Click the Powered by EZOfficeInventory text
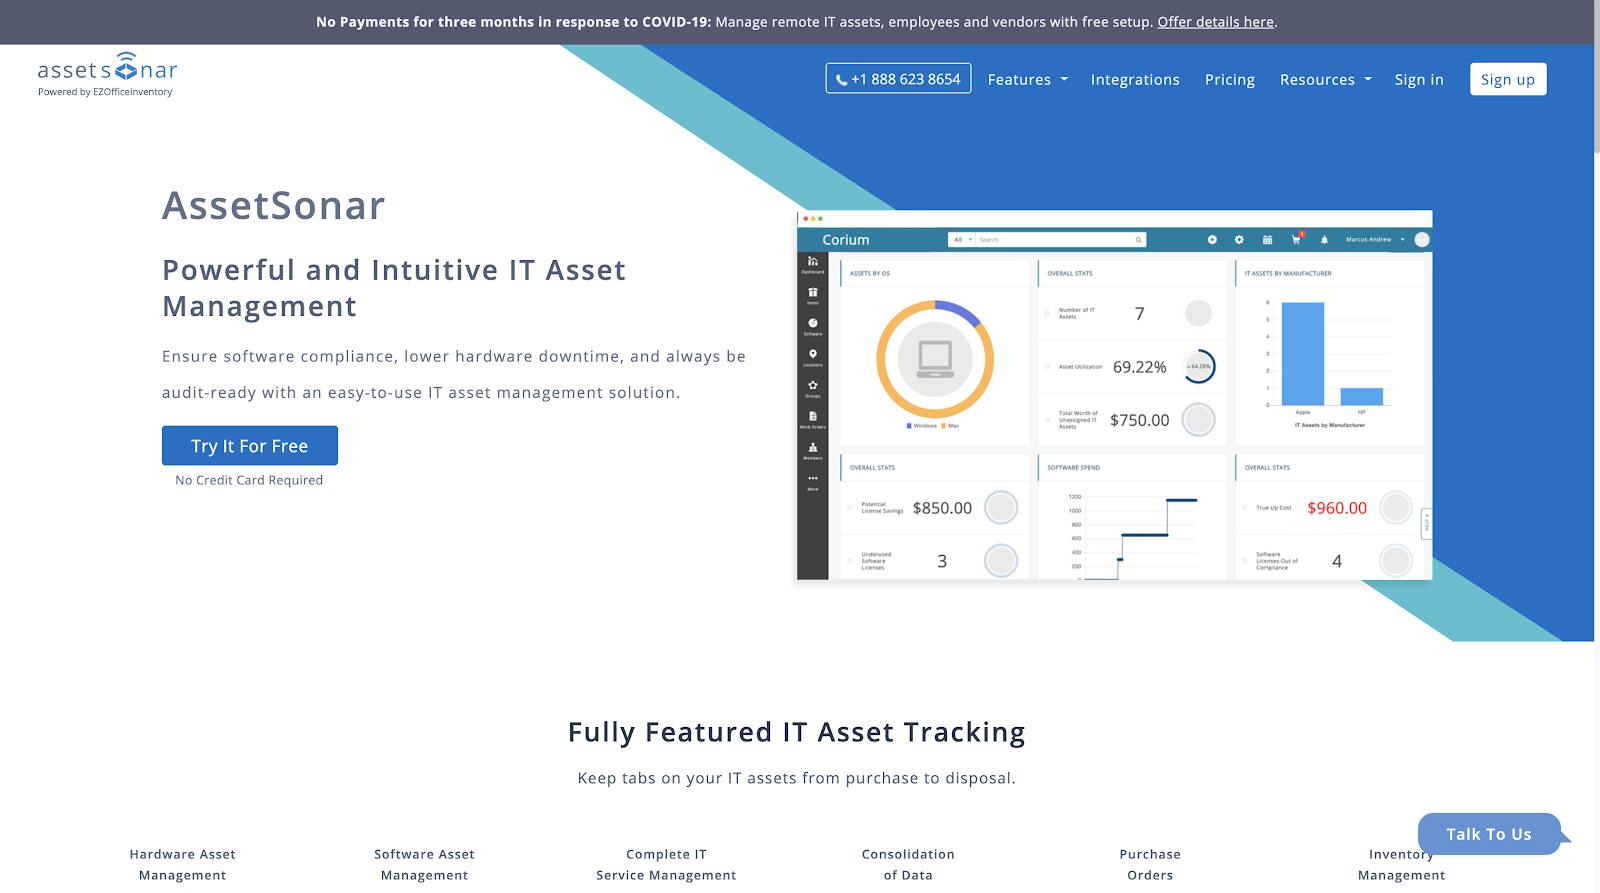Image resolution: width=1600 pixels, height=893 pixels. click(105, 92)
